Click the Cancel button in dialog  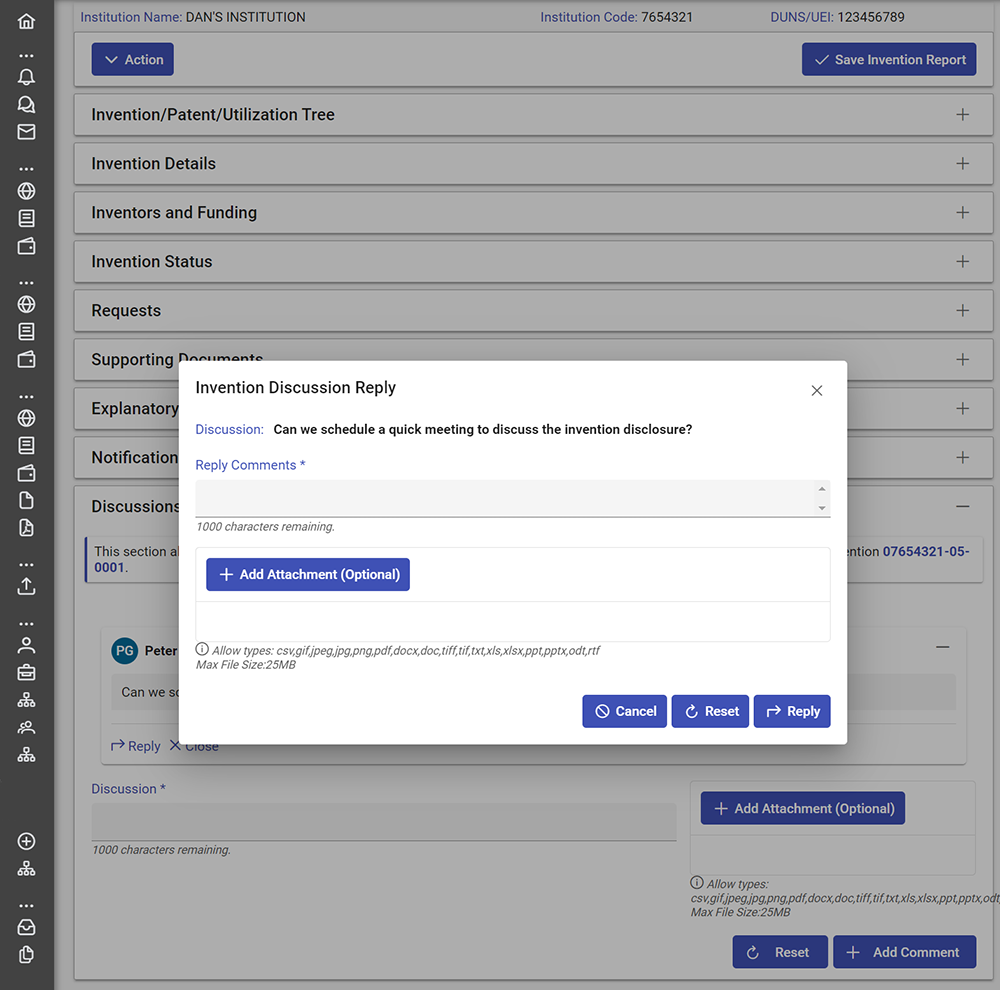[x=624, y=711]
